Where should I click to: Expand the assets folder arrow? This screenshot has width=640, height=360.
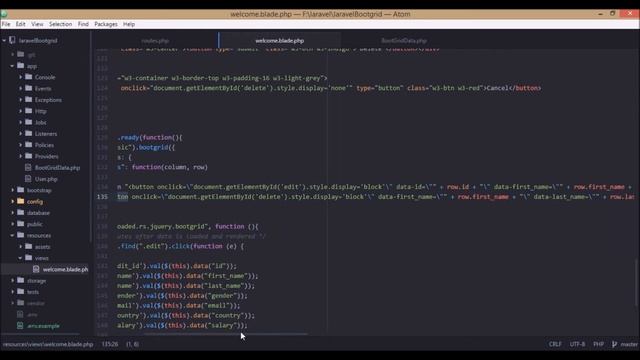click(x=20, y=247)
